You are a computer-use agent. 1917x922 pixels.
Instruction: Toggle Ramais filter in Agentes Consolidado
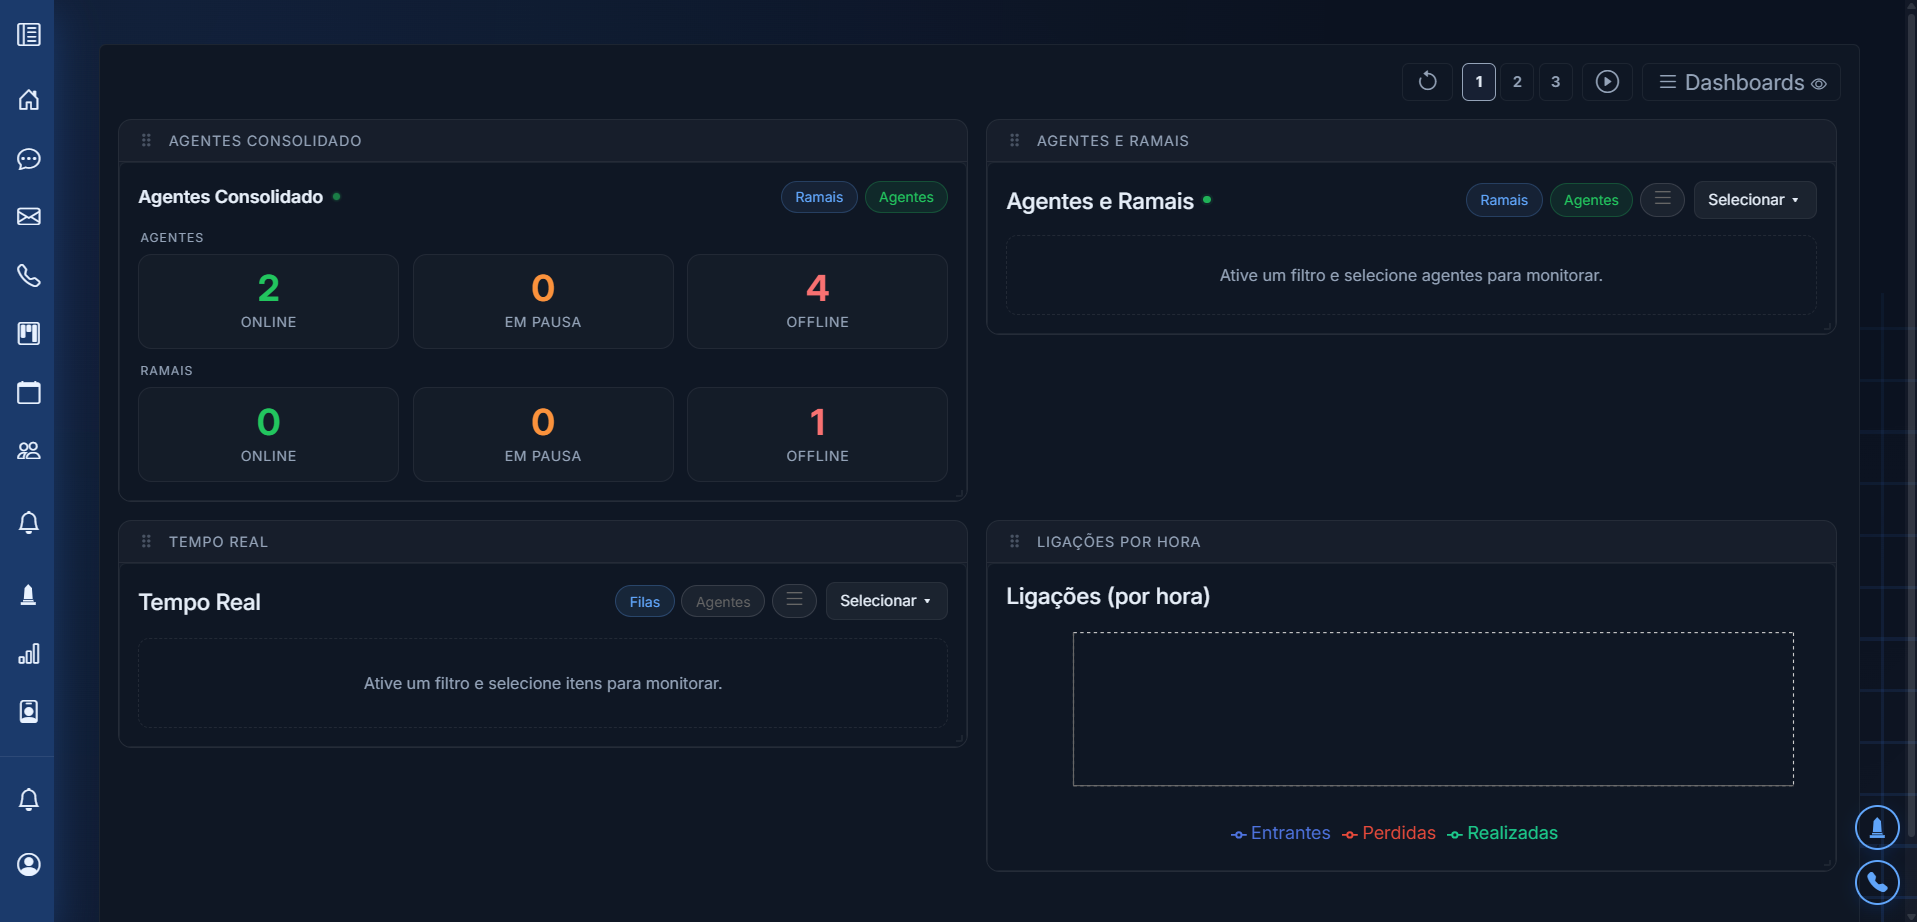(x=819, y=197)
